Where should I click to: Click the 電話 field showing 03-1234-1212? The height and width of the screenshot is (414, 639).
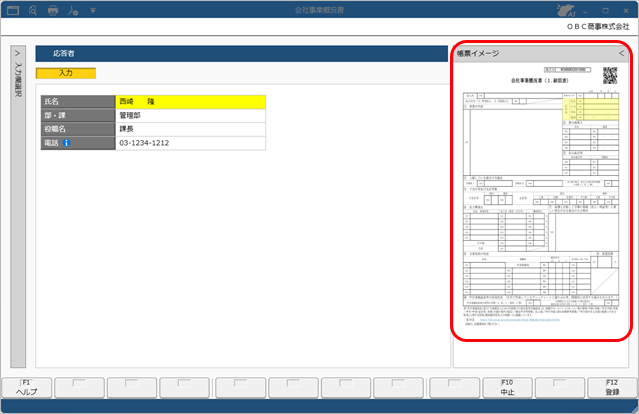click(191, 143)
